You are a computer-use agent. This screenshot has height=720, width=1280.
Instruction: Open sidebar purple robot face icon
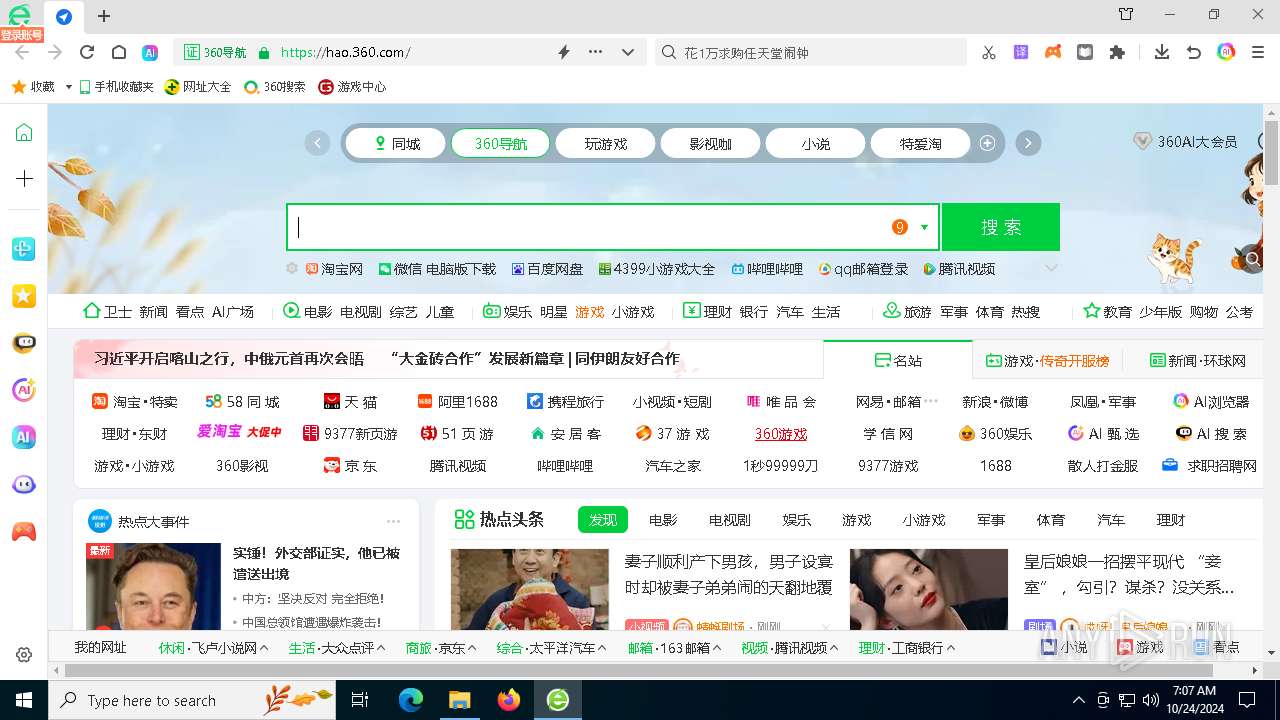[x=24, y=484]
